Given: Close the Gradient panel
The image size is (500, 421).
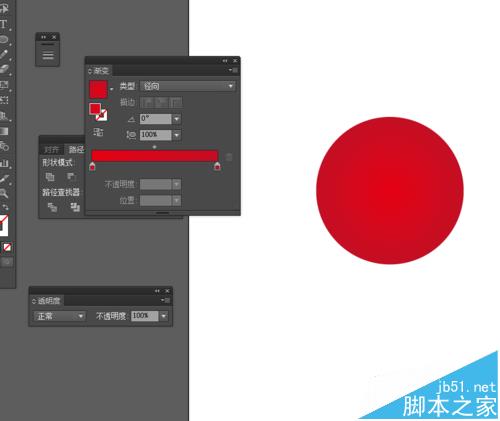Looking at the screenshot, I should tap(235, 61).
